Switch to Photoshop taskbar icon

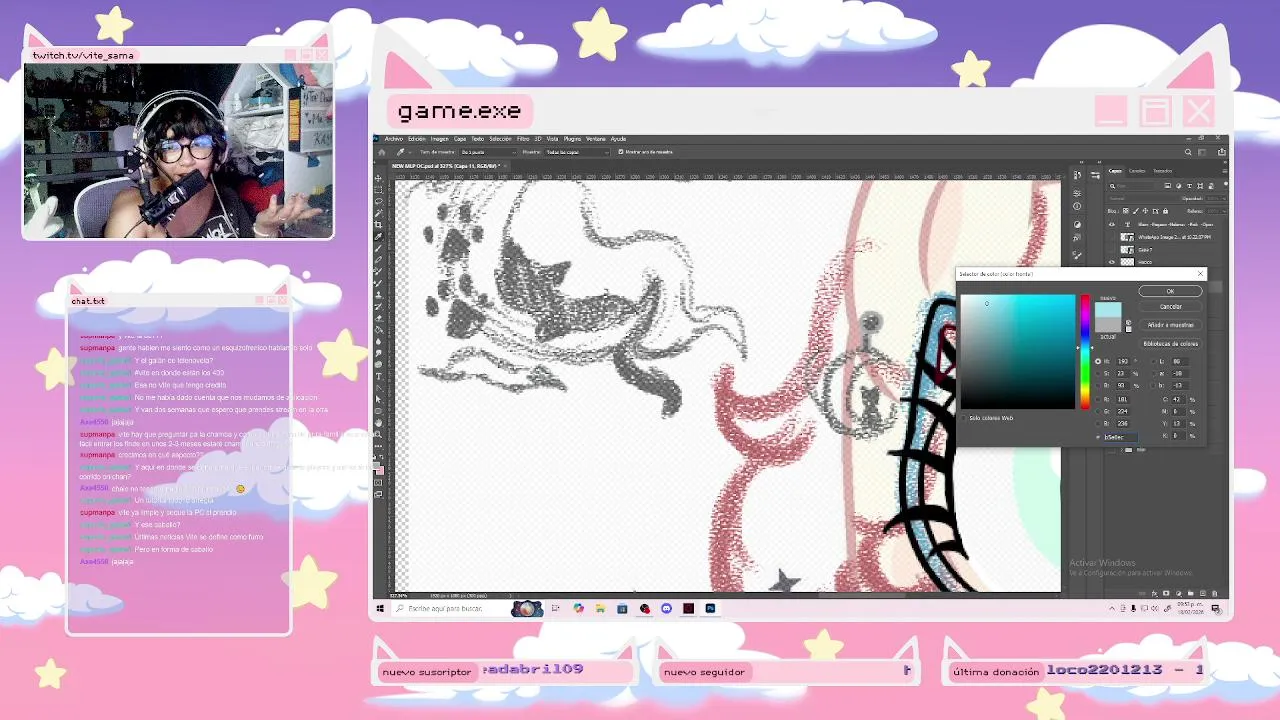(710, 608)
